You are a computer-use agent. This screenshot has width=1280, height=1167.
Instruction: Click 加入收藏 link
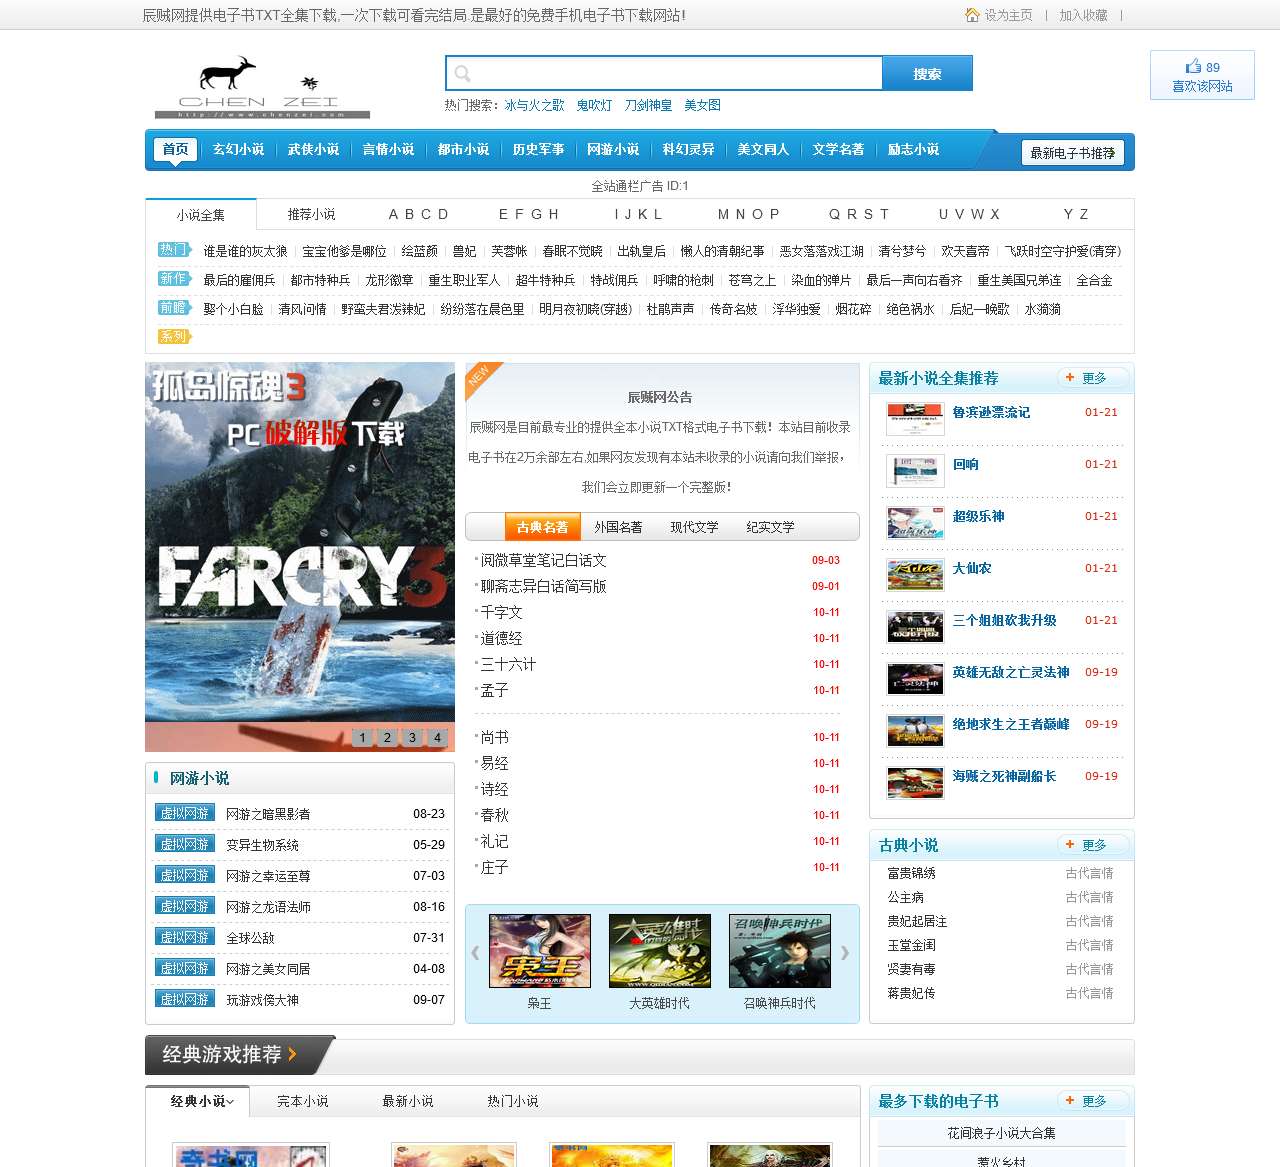[1083, 15]
